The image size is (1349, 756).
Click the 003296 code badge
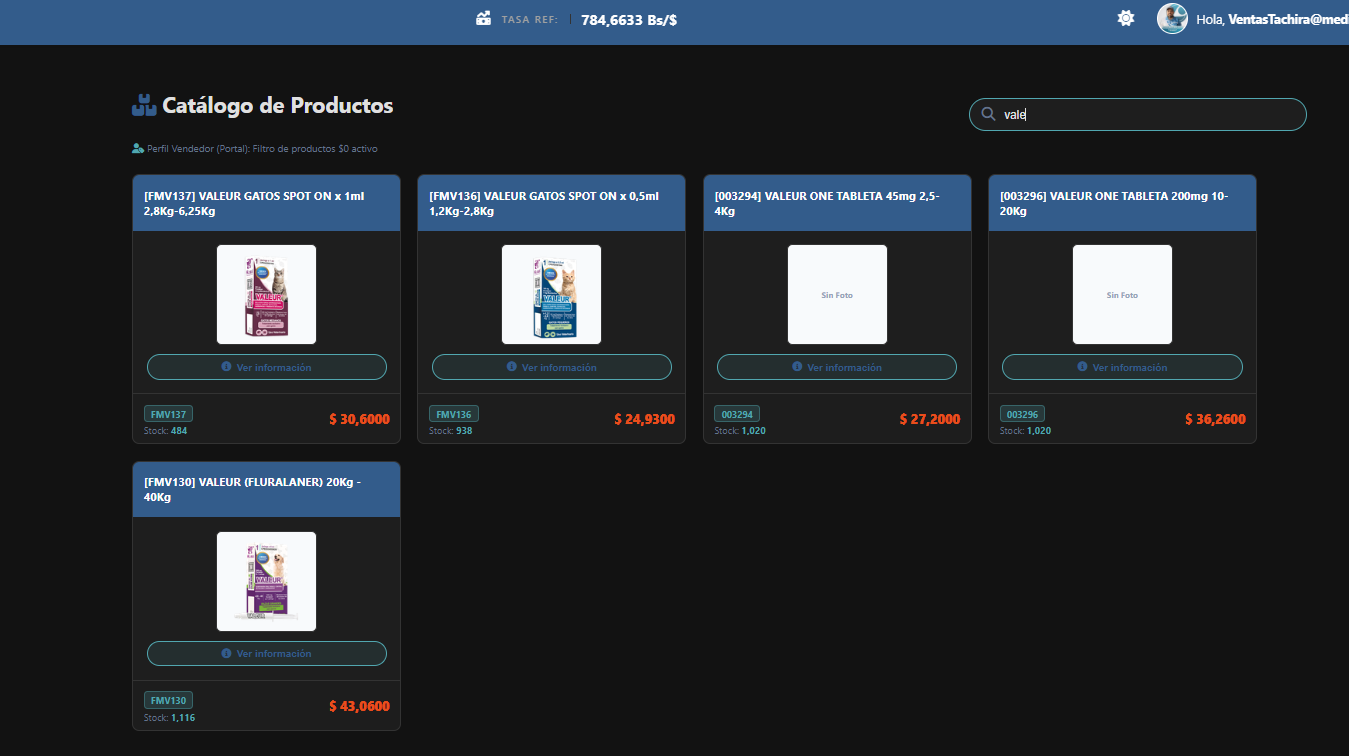1023,414
